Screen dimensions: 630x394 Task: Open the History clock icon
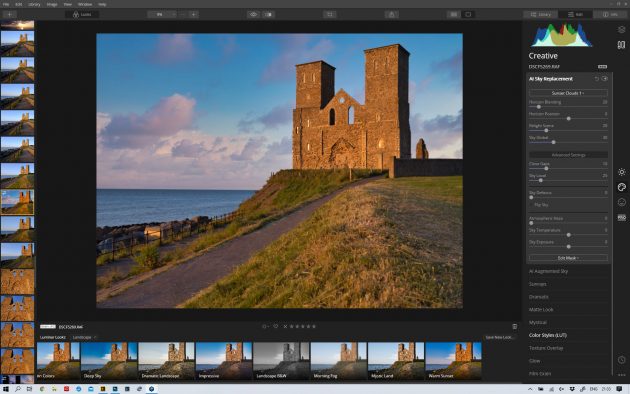[622, 360]
